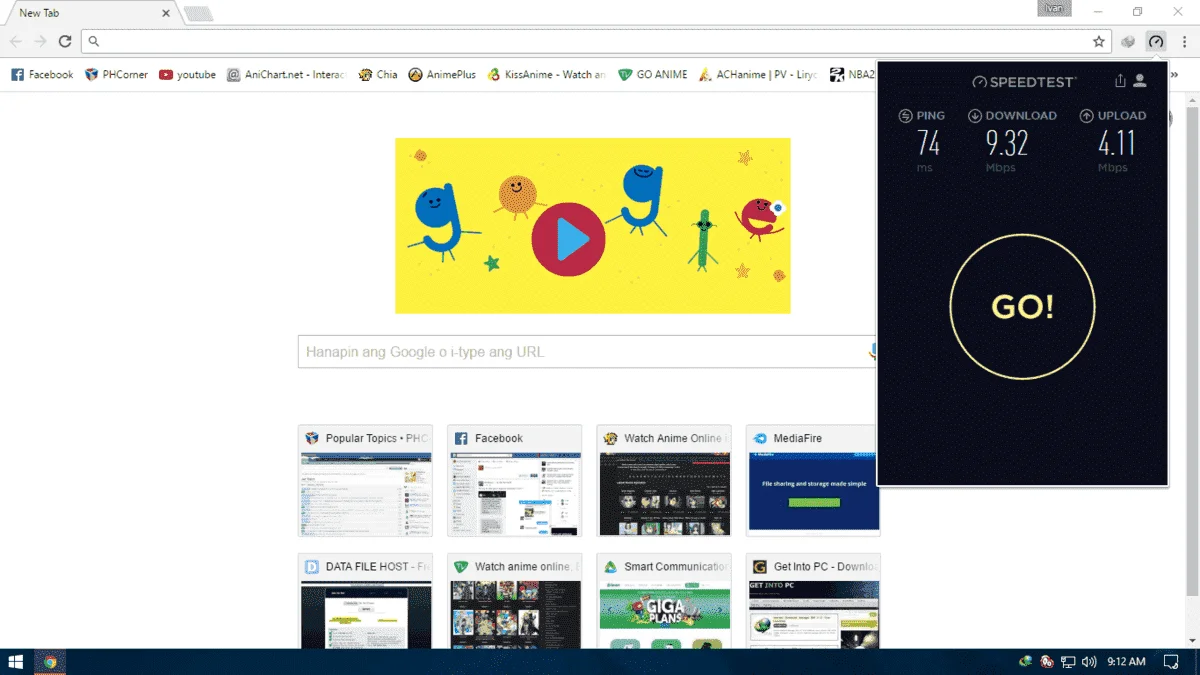Open the youtube bookmark

pos(187,74)
